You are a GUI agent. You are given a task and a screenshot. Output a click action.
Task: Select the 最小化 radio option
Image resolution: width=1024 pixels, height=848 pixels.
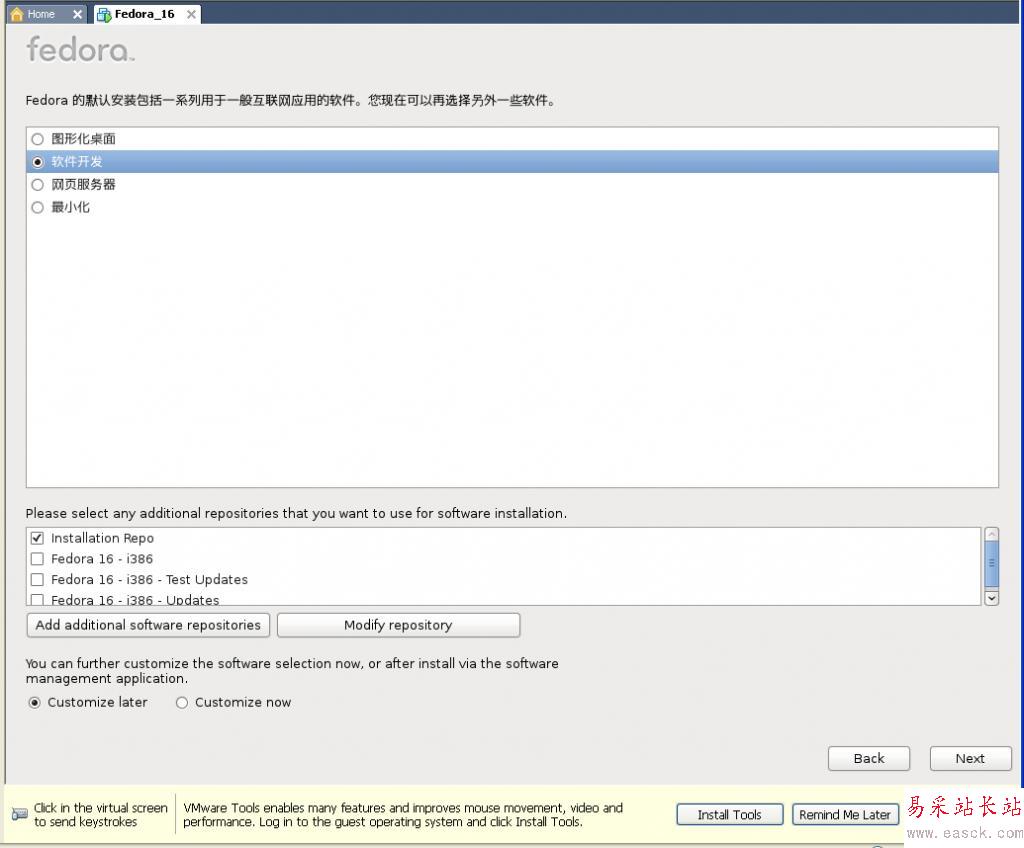click(x=38, y=208)
